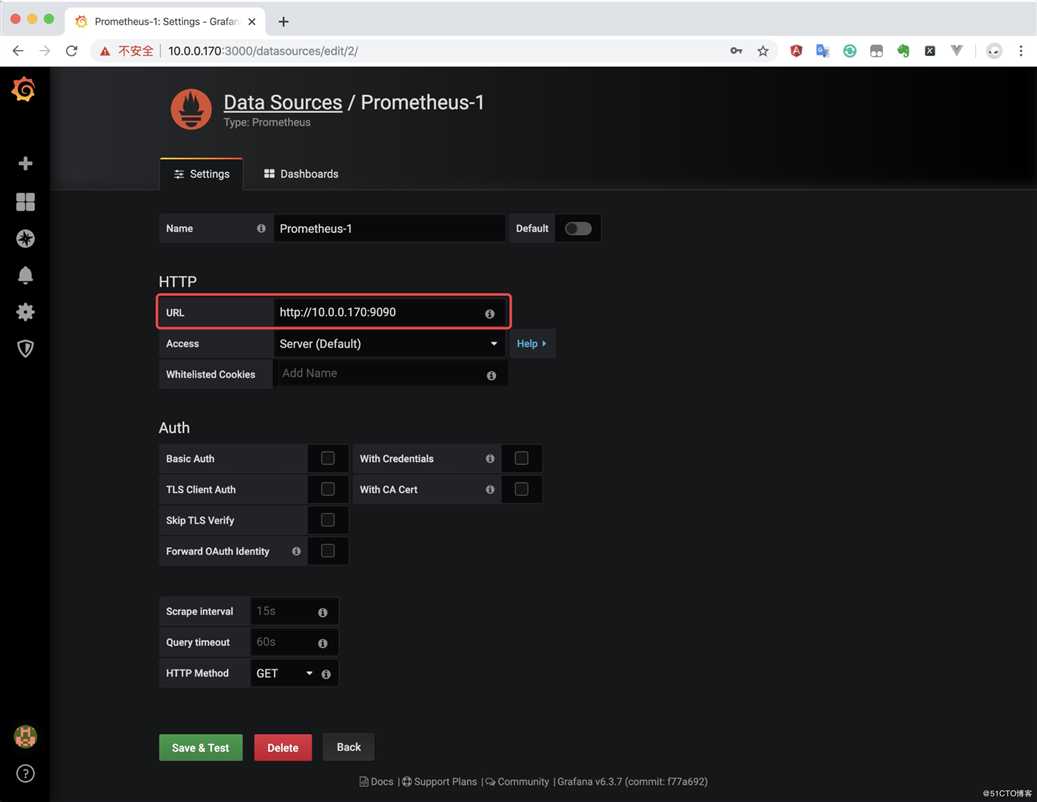Click the With CA Cert info icon
This screenshot has height=802, width=1037.
[x=489, y=489]
